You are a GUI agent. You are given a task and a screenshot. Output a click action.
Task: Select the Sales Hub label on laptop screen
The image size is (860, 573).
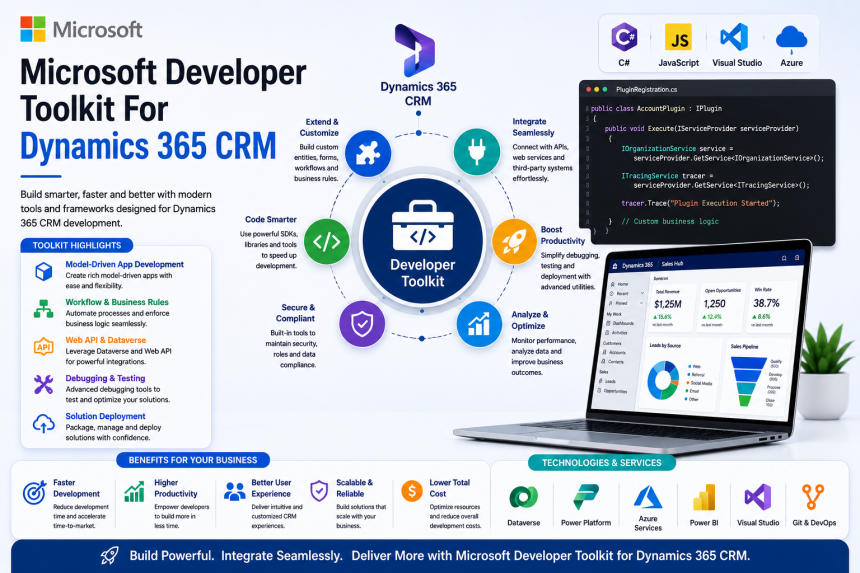(x=672, y=264)
